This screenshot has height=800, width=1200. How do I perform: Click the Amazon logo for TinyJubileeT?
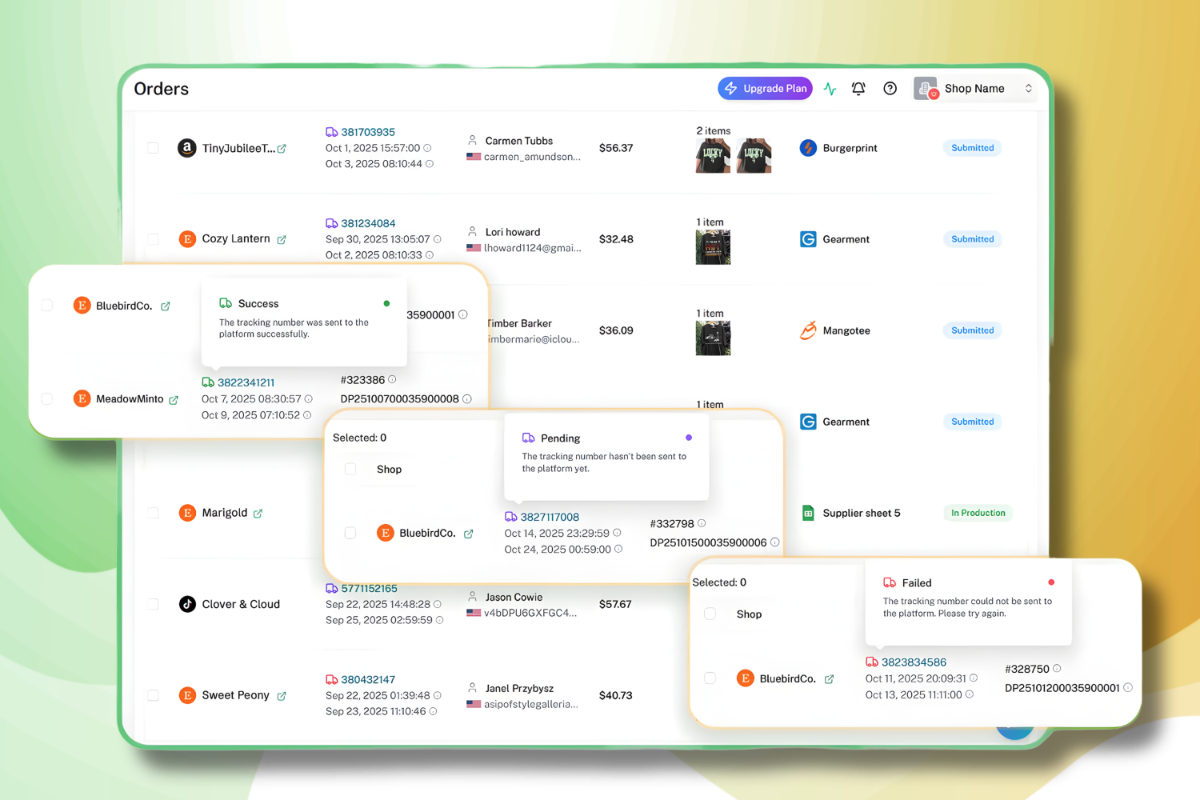(186, 148)
